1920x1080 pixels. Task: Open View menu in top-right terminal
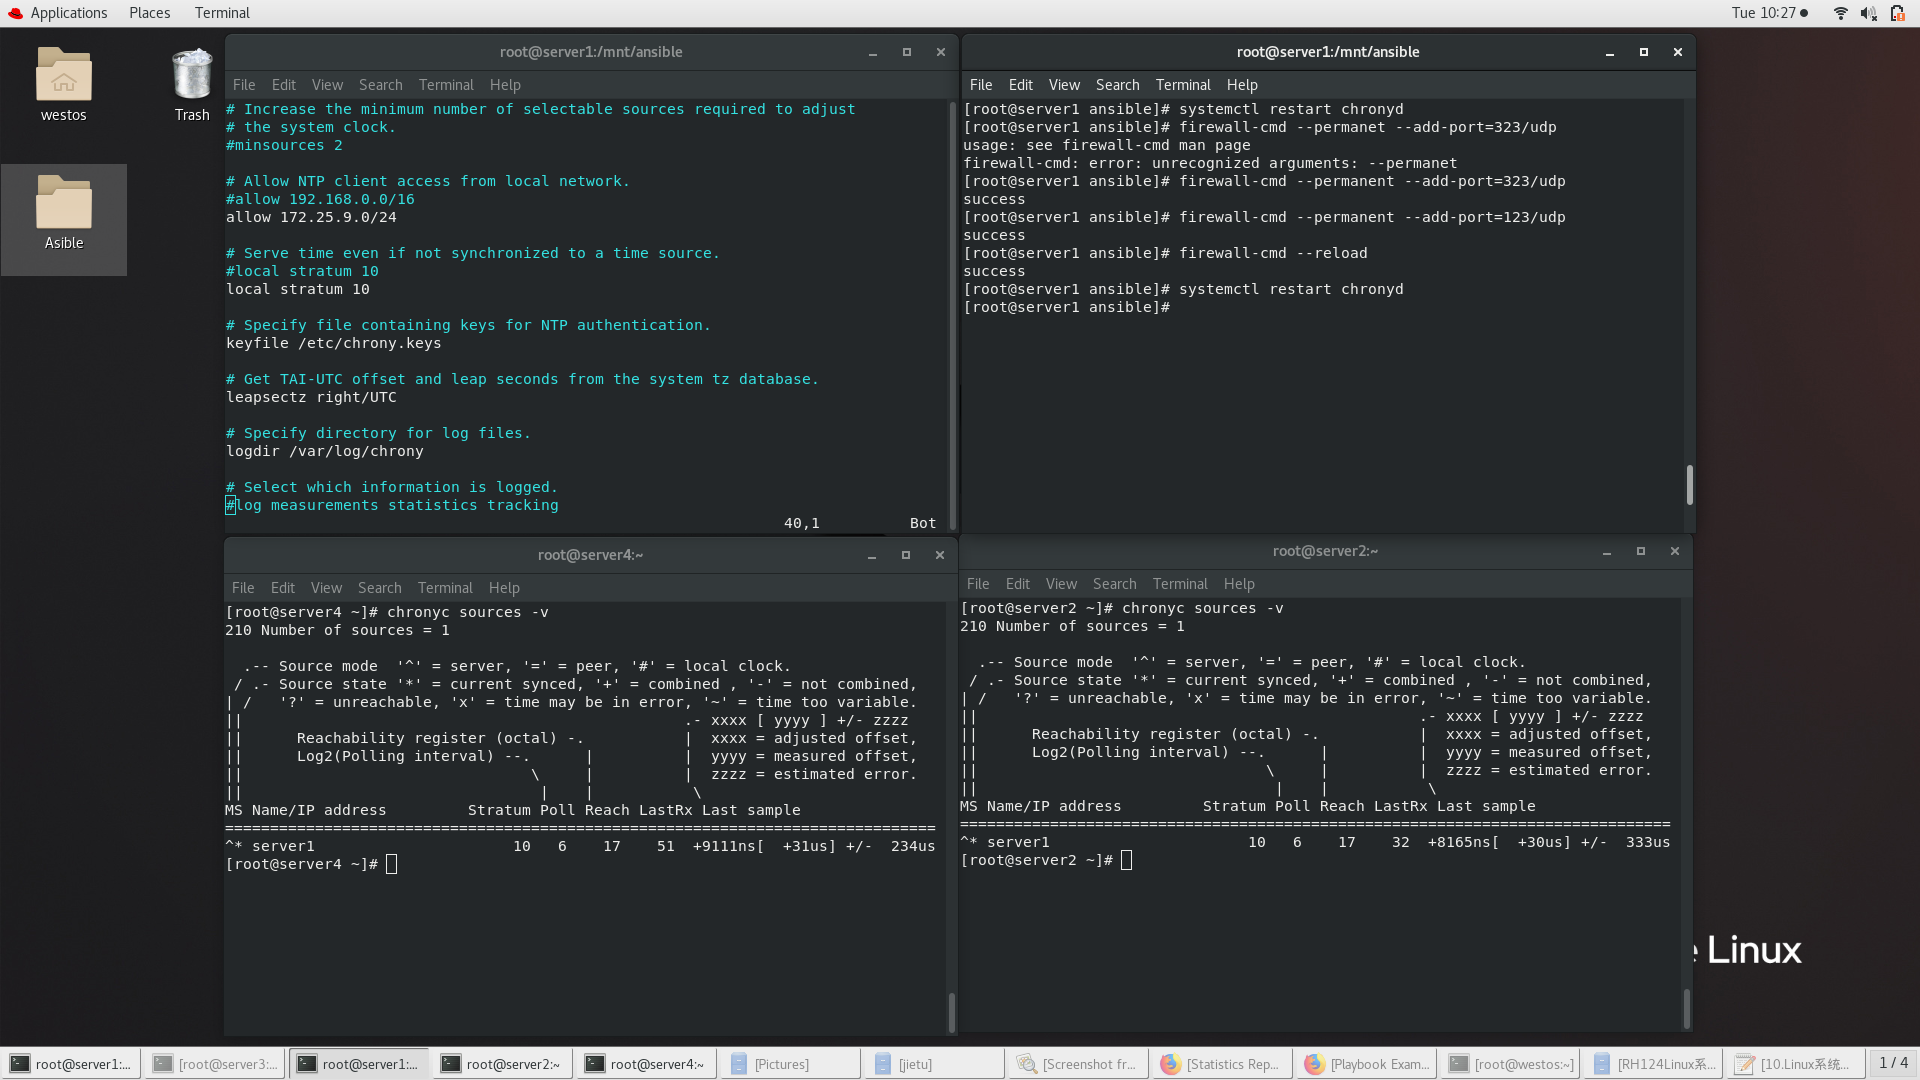(1063, 85)
